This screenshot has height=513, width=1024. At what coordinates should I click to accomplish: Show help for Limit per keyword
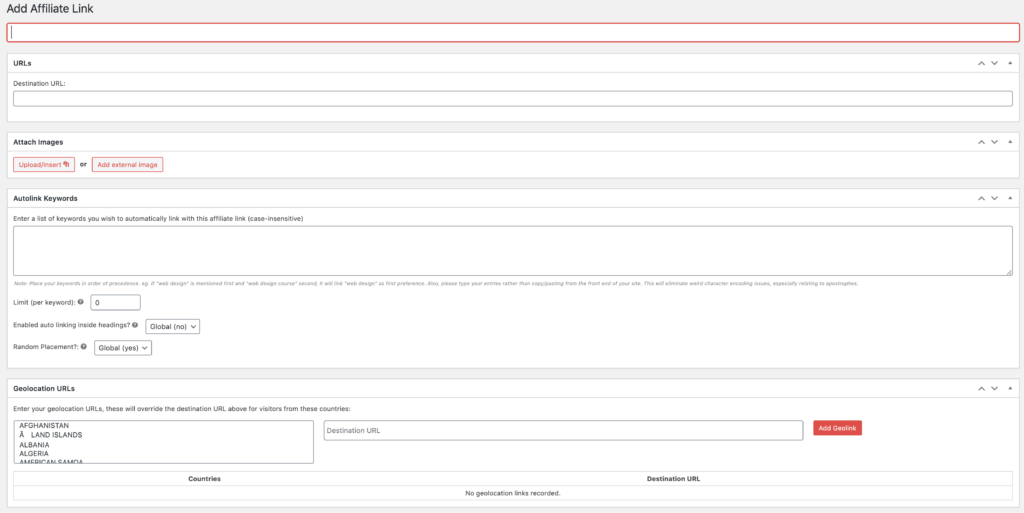(80, 302)
